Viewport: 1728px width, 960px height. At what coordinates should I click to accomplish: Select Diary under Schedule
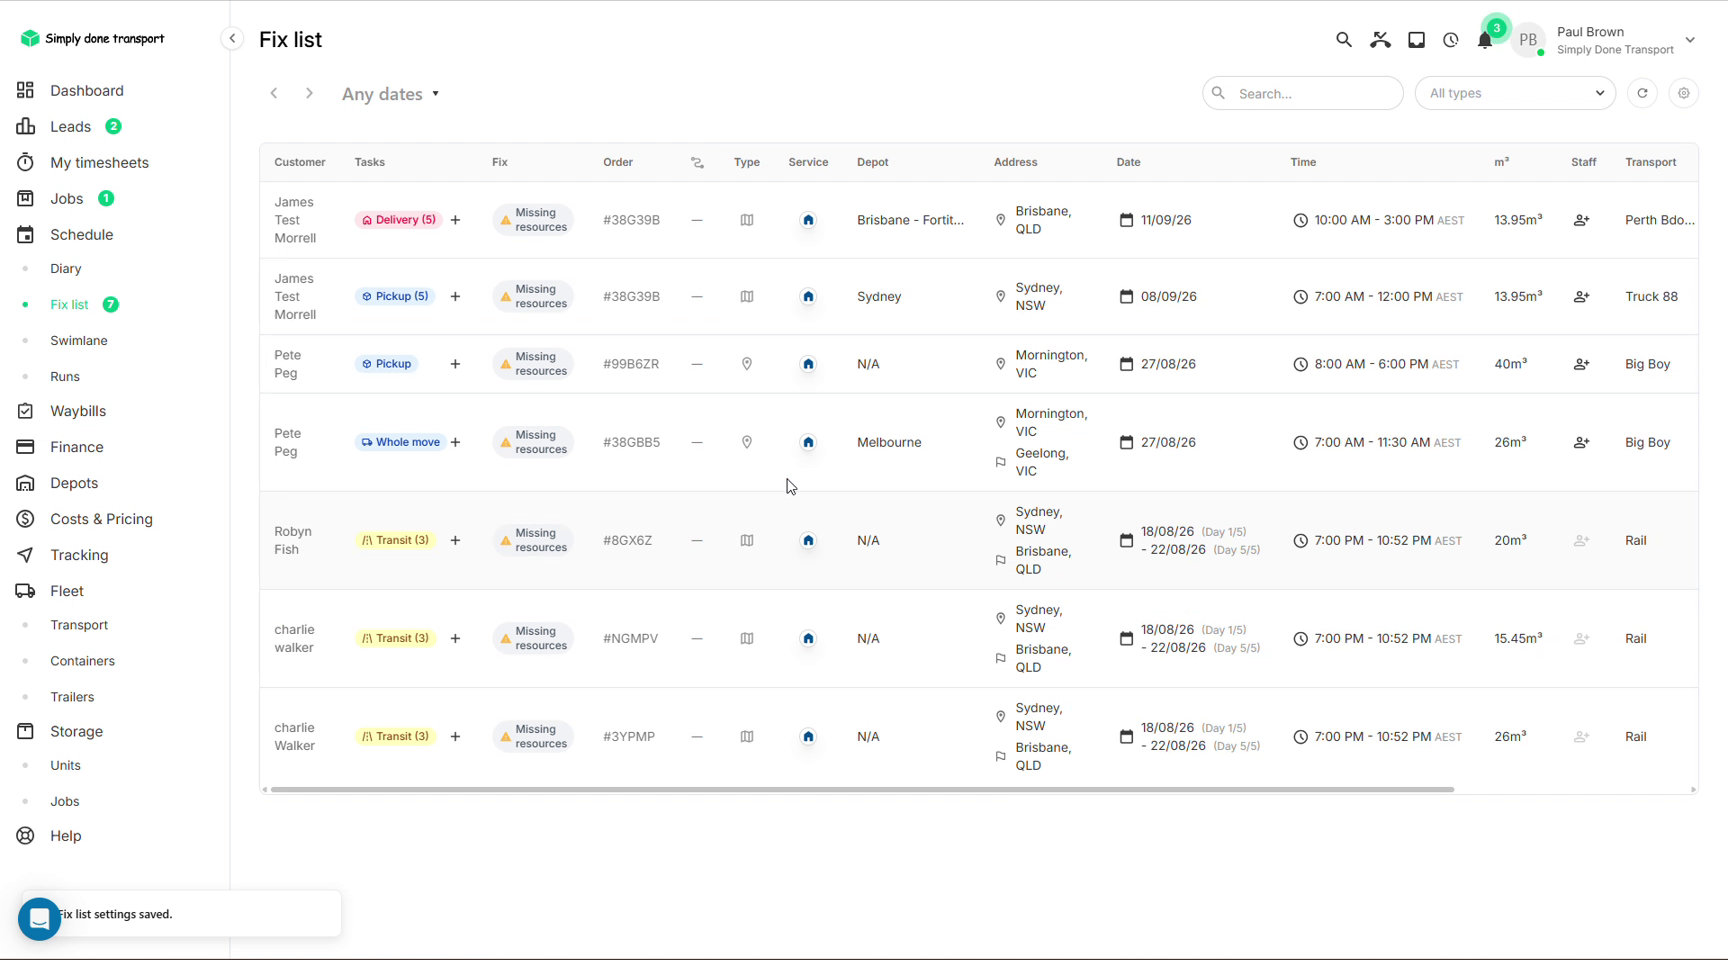(66, 268)
